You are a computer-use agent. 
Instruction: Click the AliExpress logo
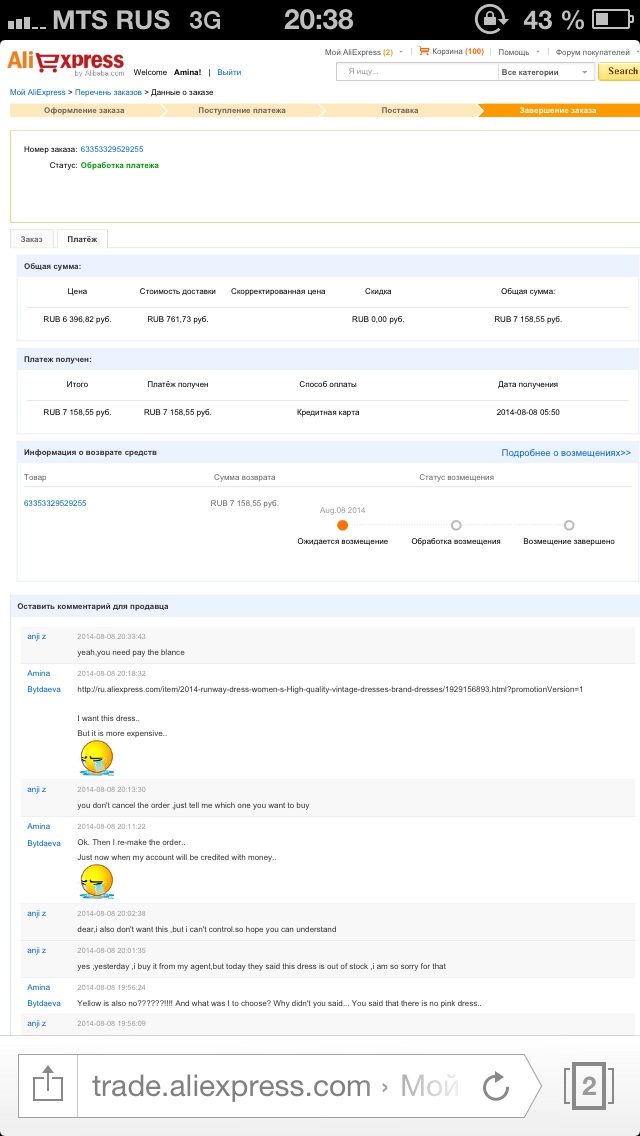point(66,63)
